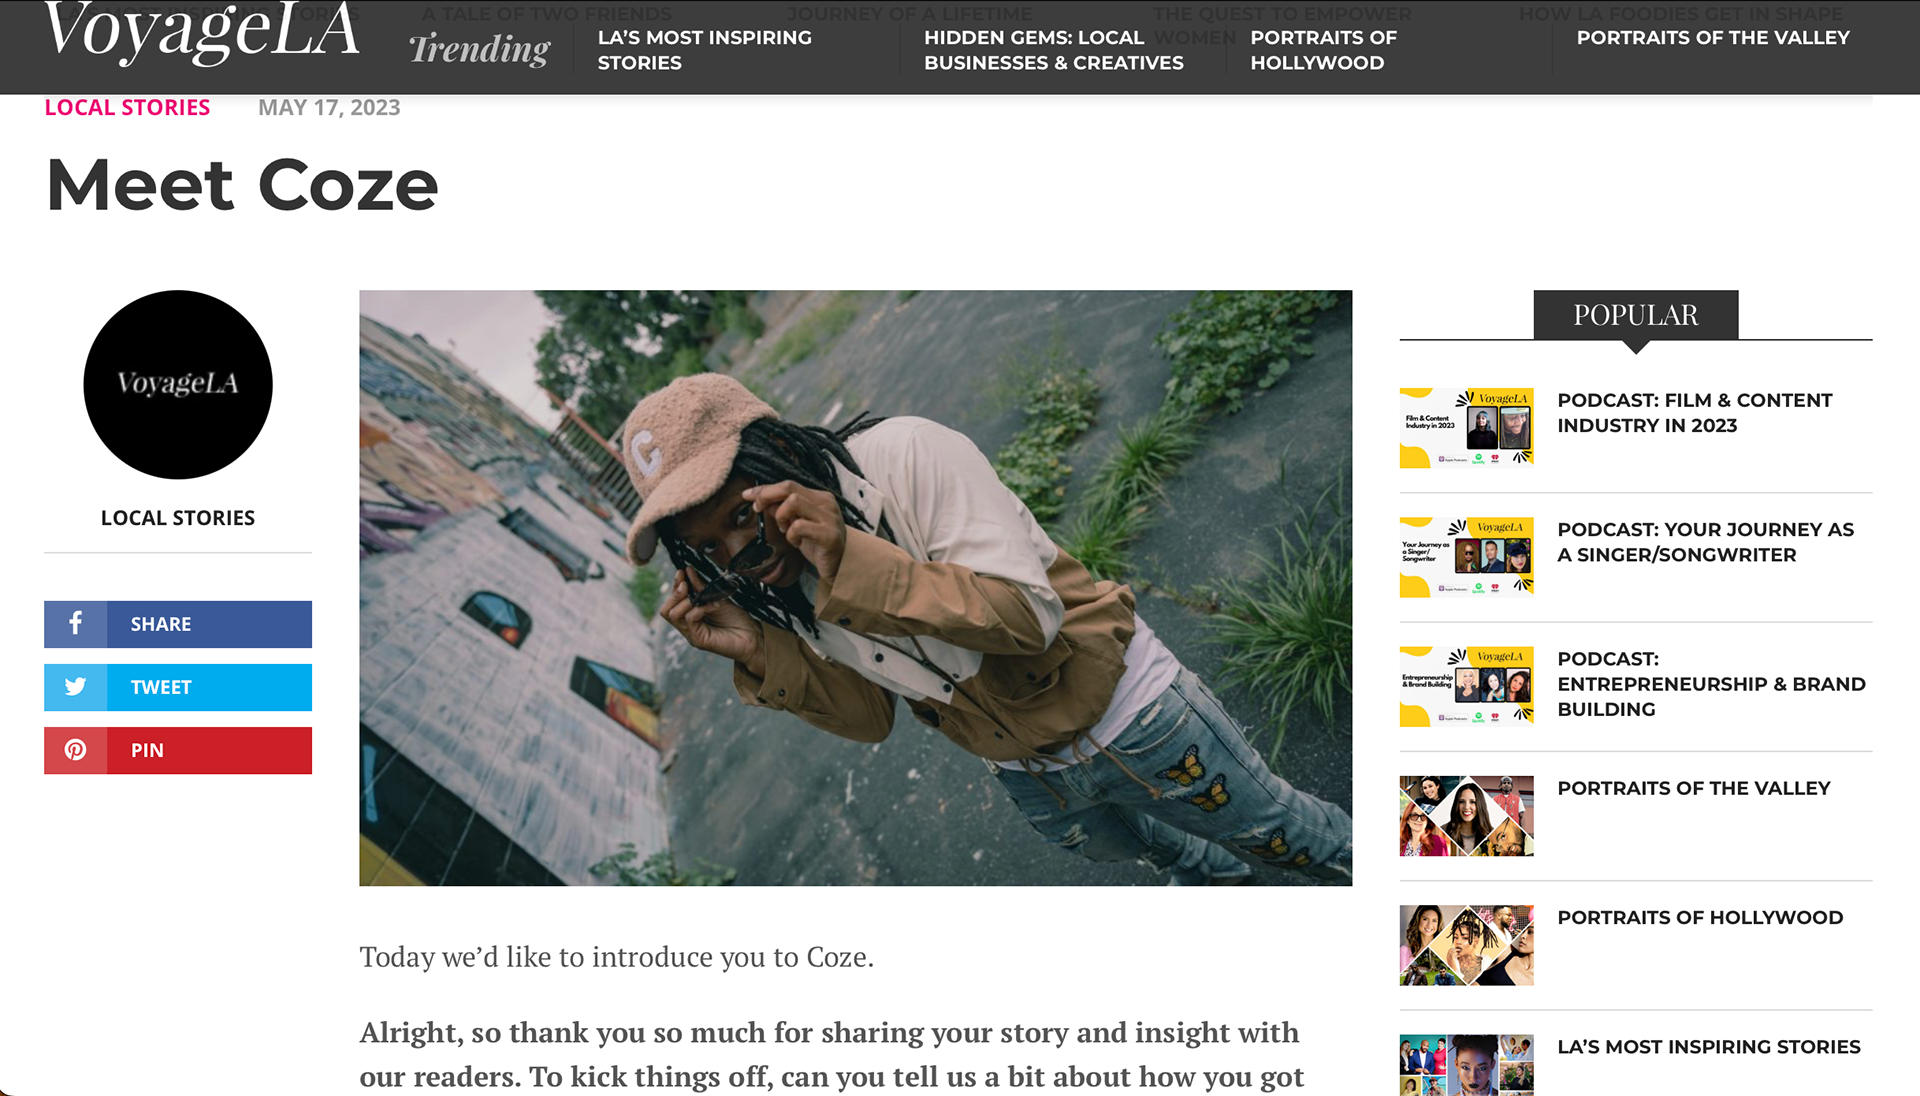Screen dimensions: 1920x1096
Task: Open Portraits of the Valley thumbnail
Action: pyautogui.click(x=1466, y=816)
